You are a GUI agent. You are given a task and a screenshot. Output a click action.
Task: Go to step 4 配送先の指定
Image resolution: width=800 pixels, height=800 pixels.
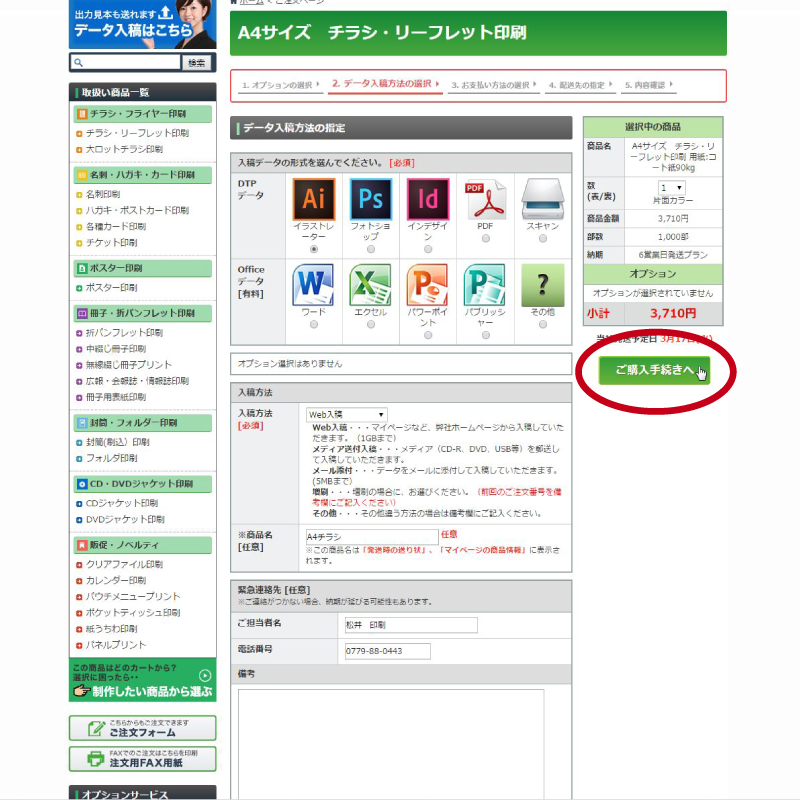click(580, 85)
